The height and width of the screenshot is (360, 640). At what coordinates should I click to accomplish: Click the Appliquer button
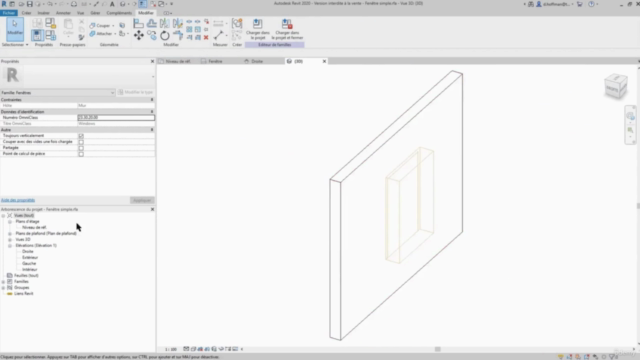[x=142, y=200]
